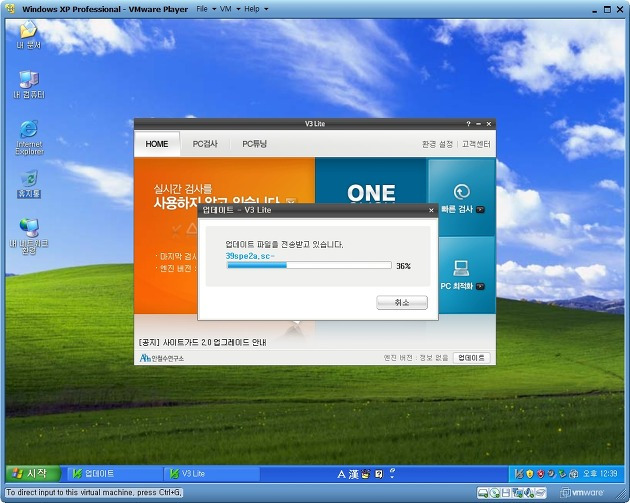The width and height of the screenshot is (630, 503).
Task: Open the 사이트가드 2.0 업그레이드 안내 notice
Action: tap(202, 342)
